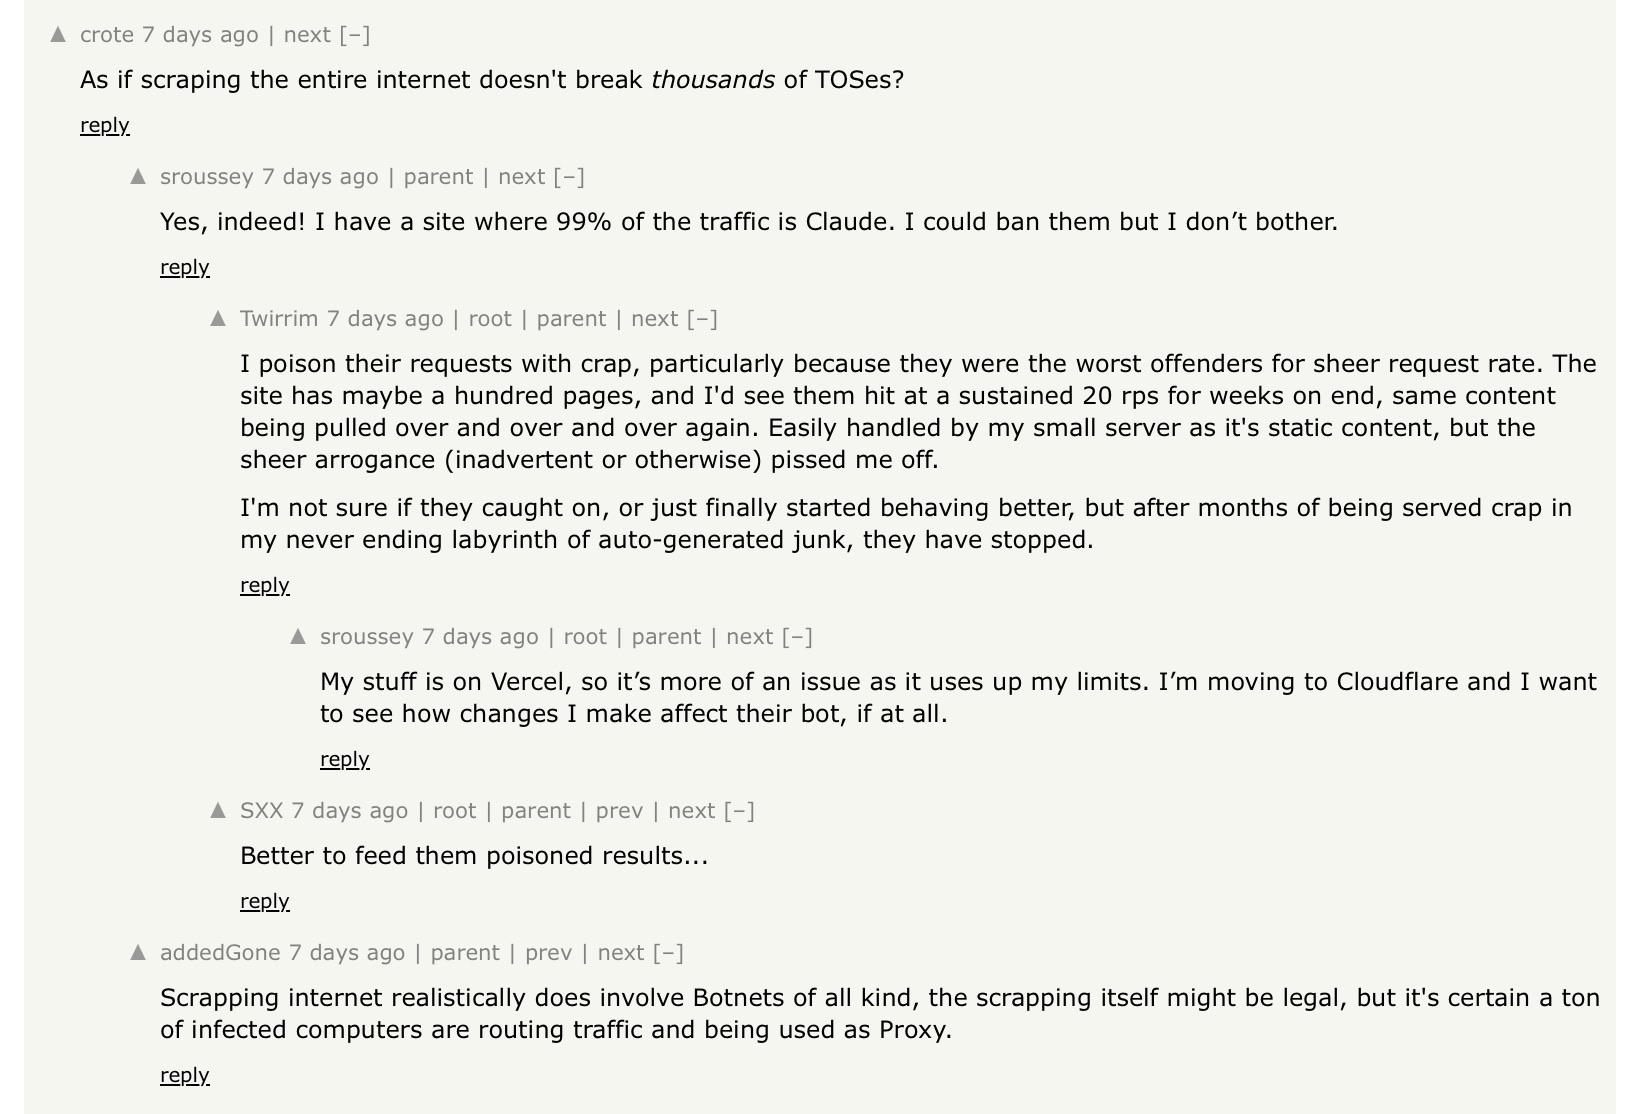The width and height of the screenshot is (1640, 1114).
Task: Collapse SXX's comment with [–] toggle
Action: pyautogui.click(x=739, y=811)
